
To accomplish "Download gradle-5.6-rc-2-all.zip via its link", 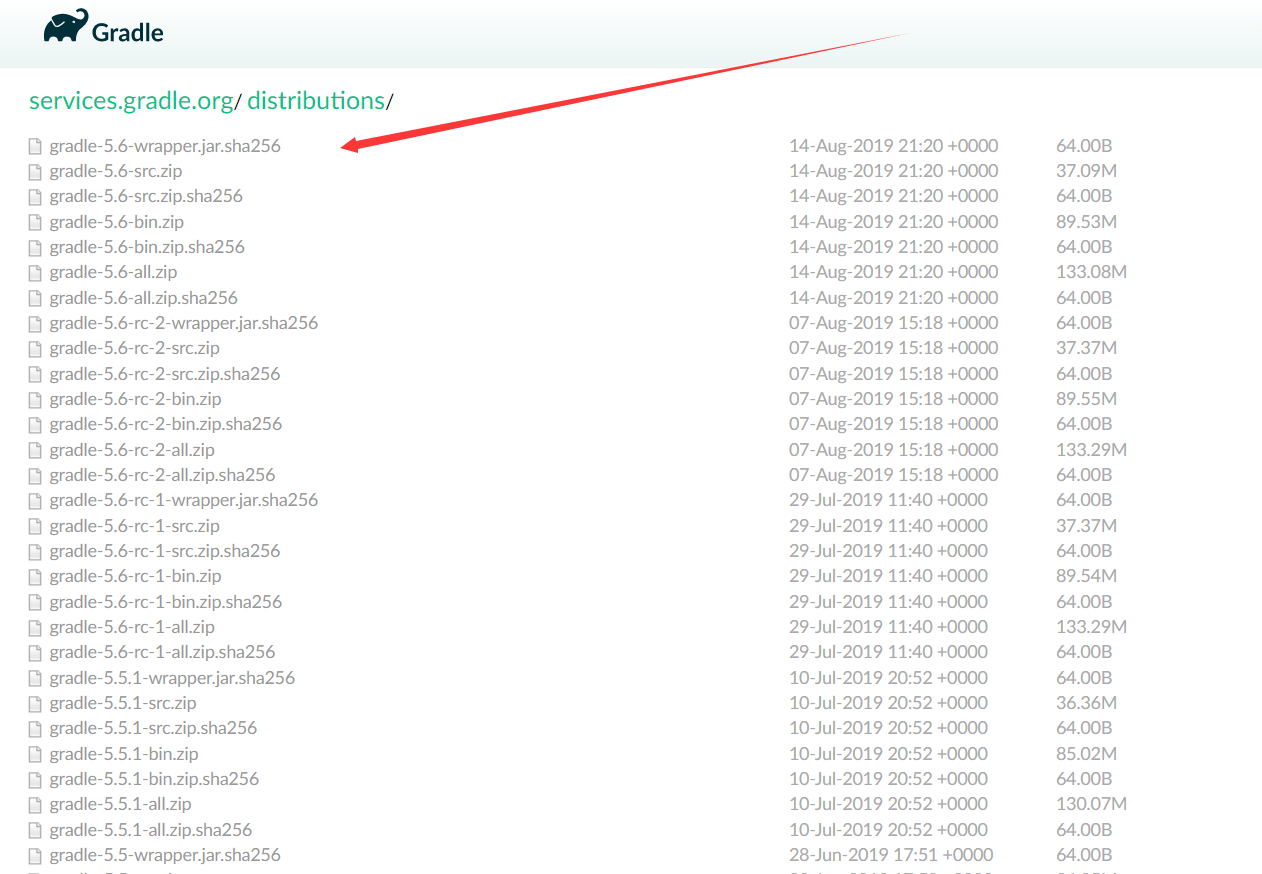I will [x=132, y=450].
